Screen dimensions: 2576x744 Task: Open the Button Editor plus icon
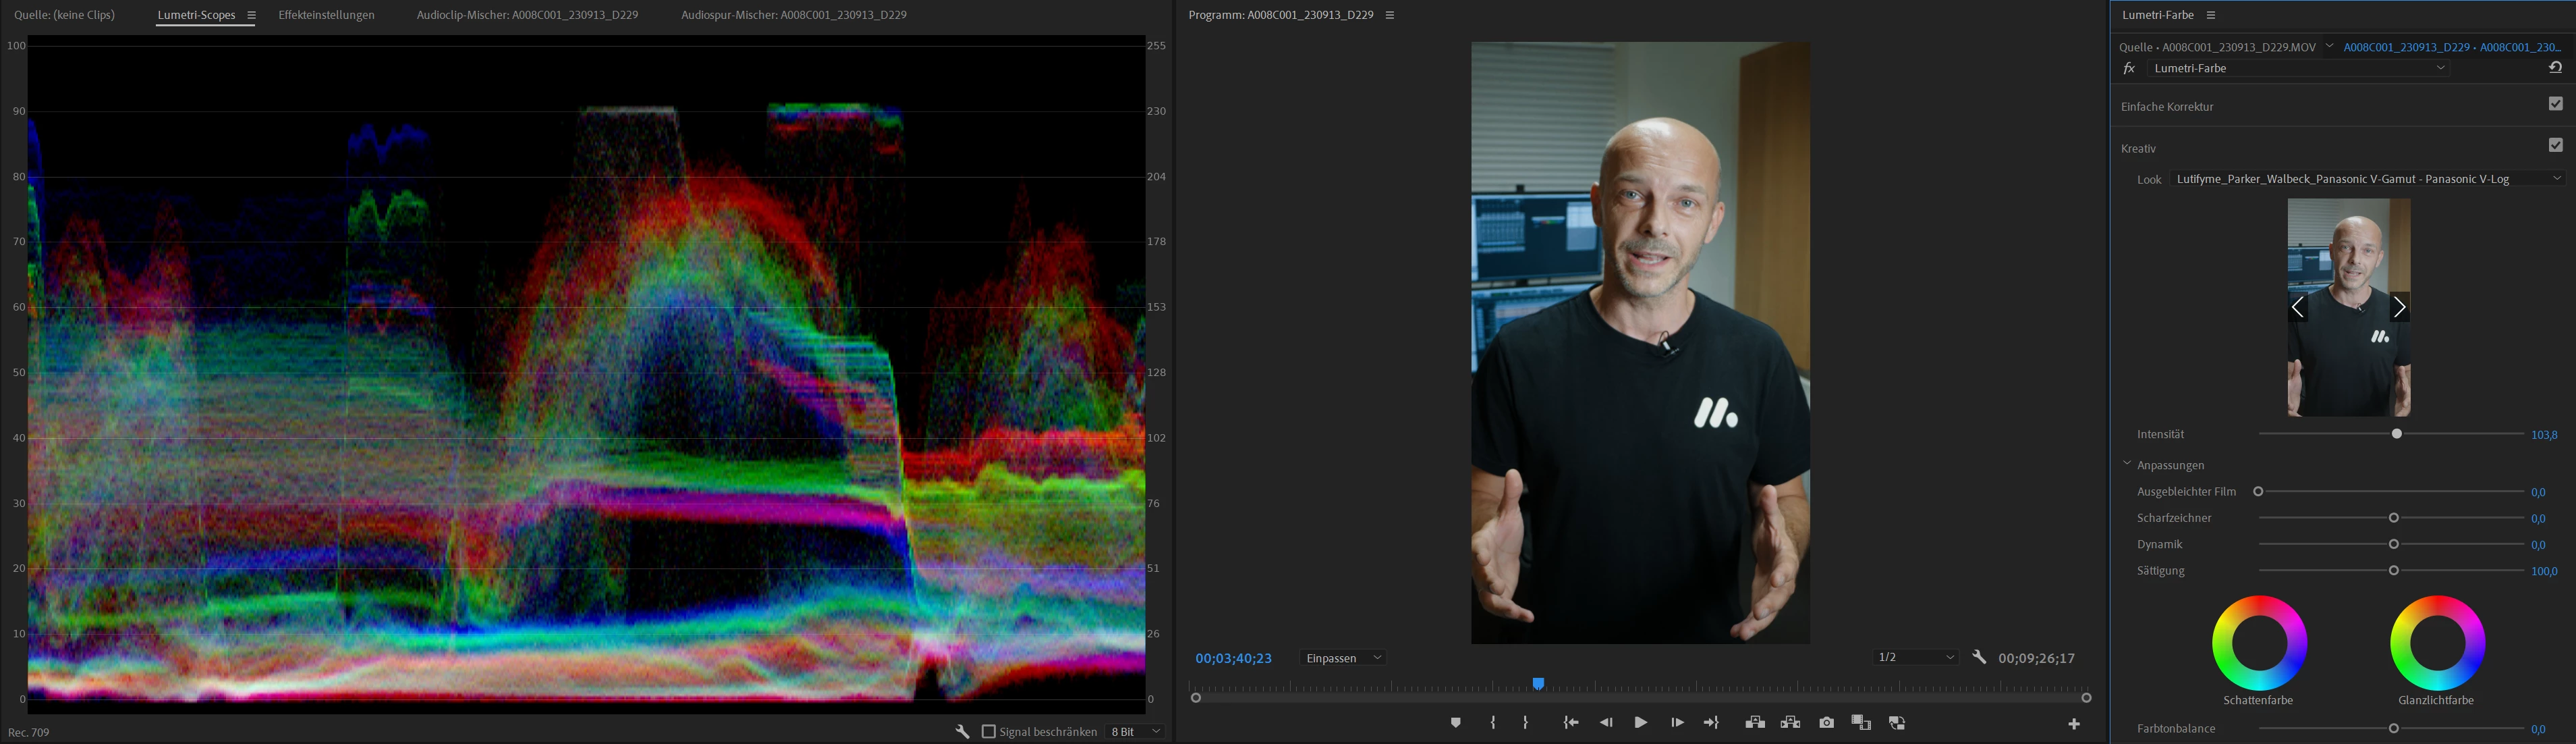tap(2074, 724)
